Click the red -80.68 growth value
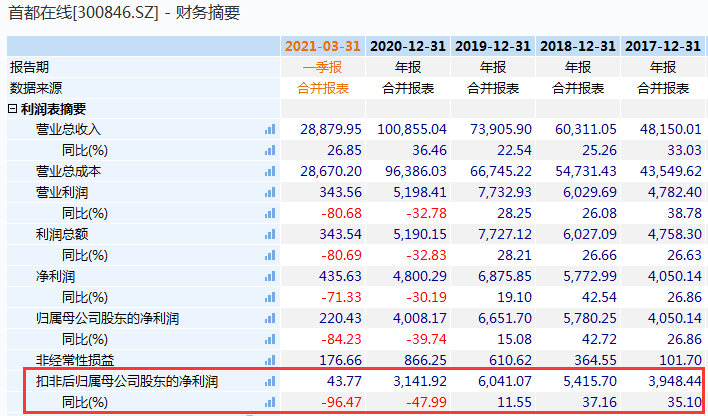The height and width of the screenshot is (416, 708). pos(341,213)
